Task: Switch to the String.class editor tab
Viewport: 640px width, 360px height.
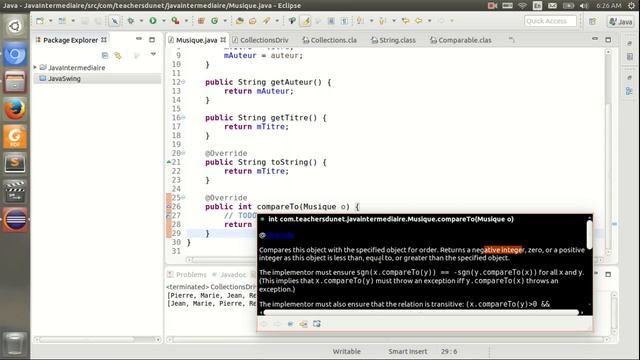Action: [x=393, y=40]
